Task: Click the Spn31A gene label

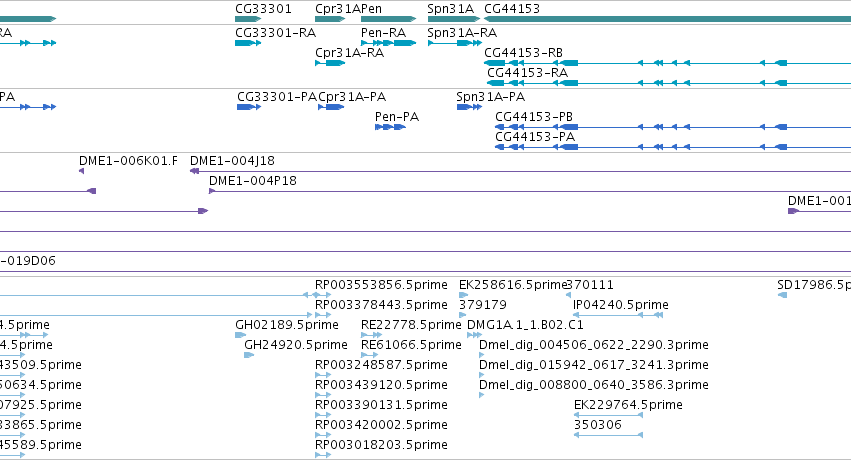Action: click(450, 9)
